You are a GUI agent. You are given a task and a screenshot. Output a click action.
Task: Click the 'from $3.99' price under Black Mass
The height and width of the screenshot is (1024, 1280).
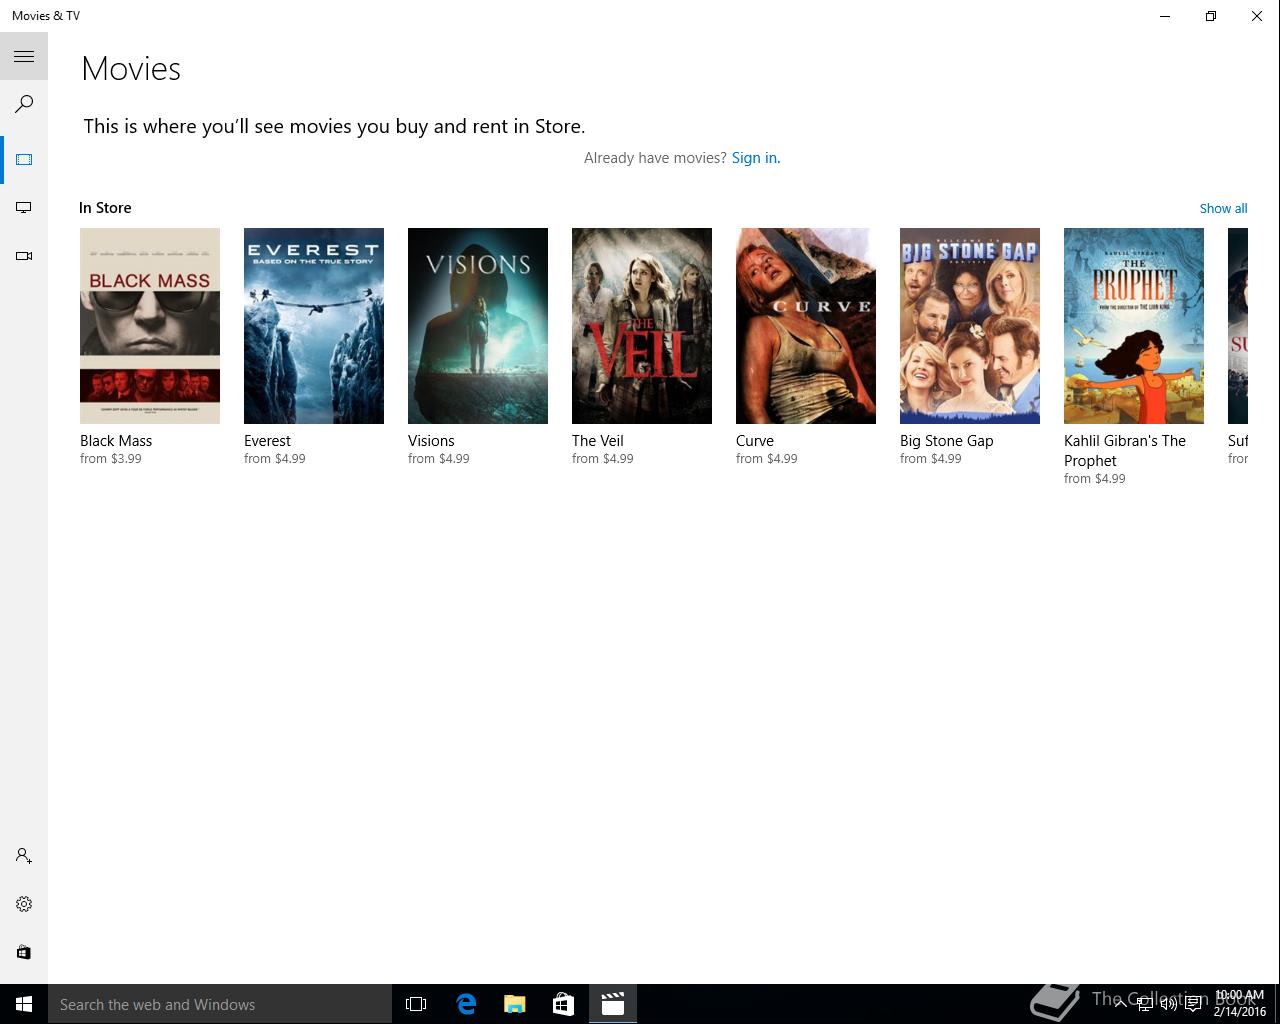coord(111,459)
